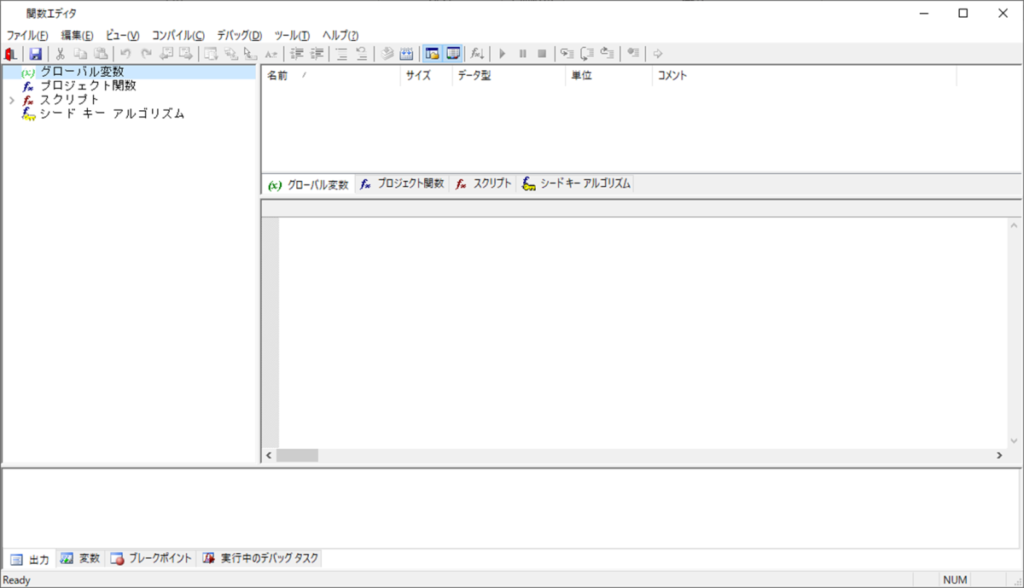Toggle the second highlighted view pane button

point(453,53)
